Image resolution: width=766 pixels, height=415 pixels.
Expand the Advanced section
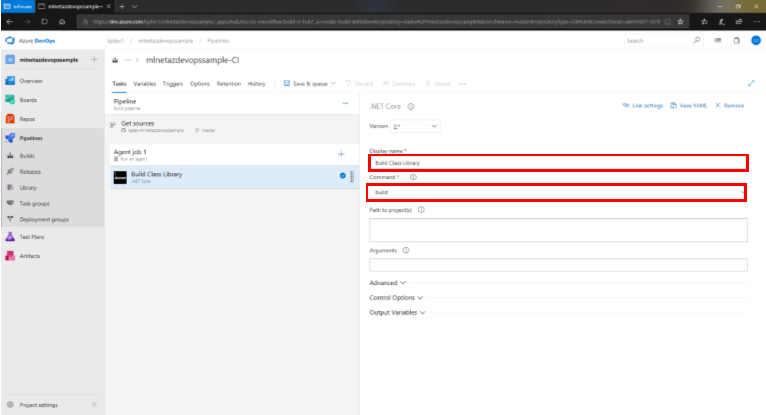pos(388,283)
